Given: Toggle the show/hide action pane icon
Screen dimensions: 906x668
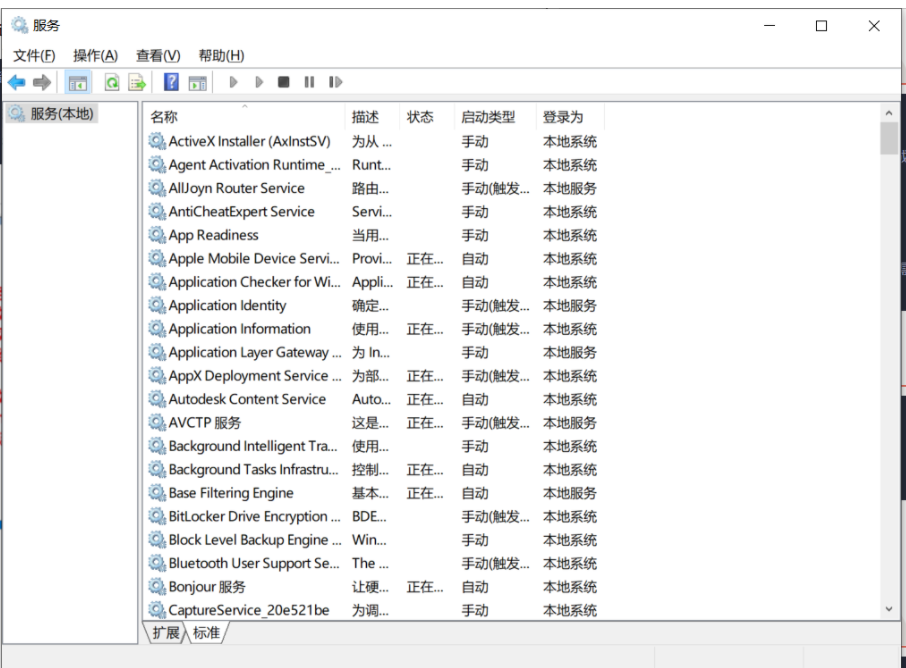Looking at the screenshot, I should pos(198,83).
